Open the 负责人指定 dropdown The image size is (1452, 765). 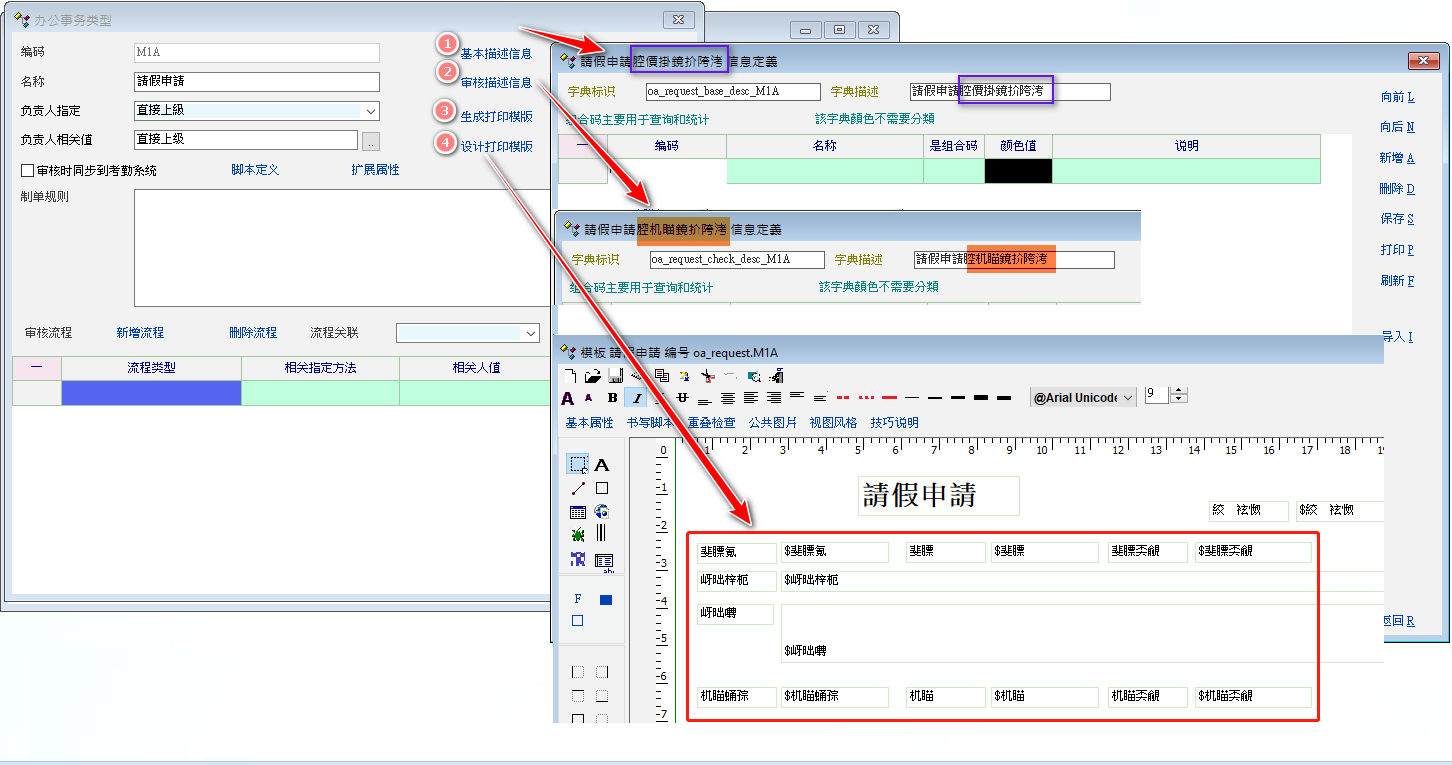370,111
